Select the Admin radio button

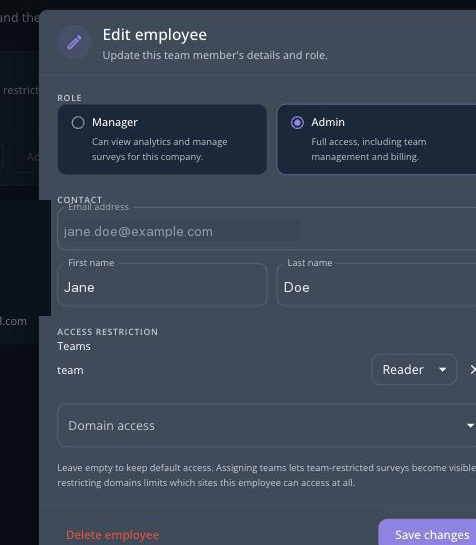[297, 122]
